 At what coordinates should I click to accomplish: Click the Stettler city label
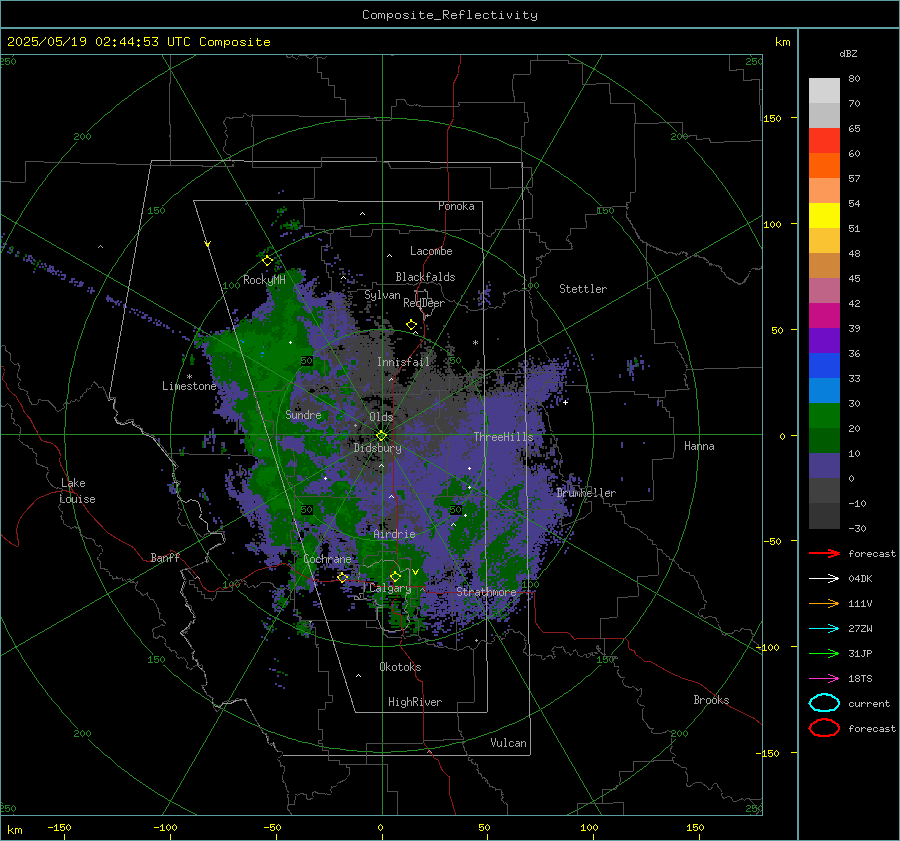tap(583, 289)
